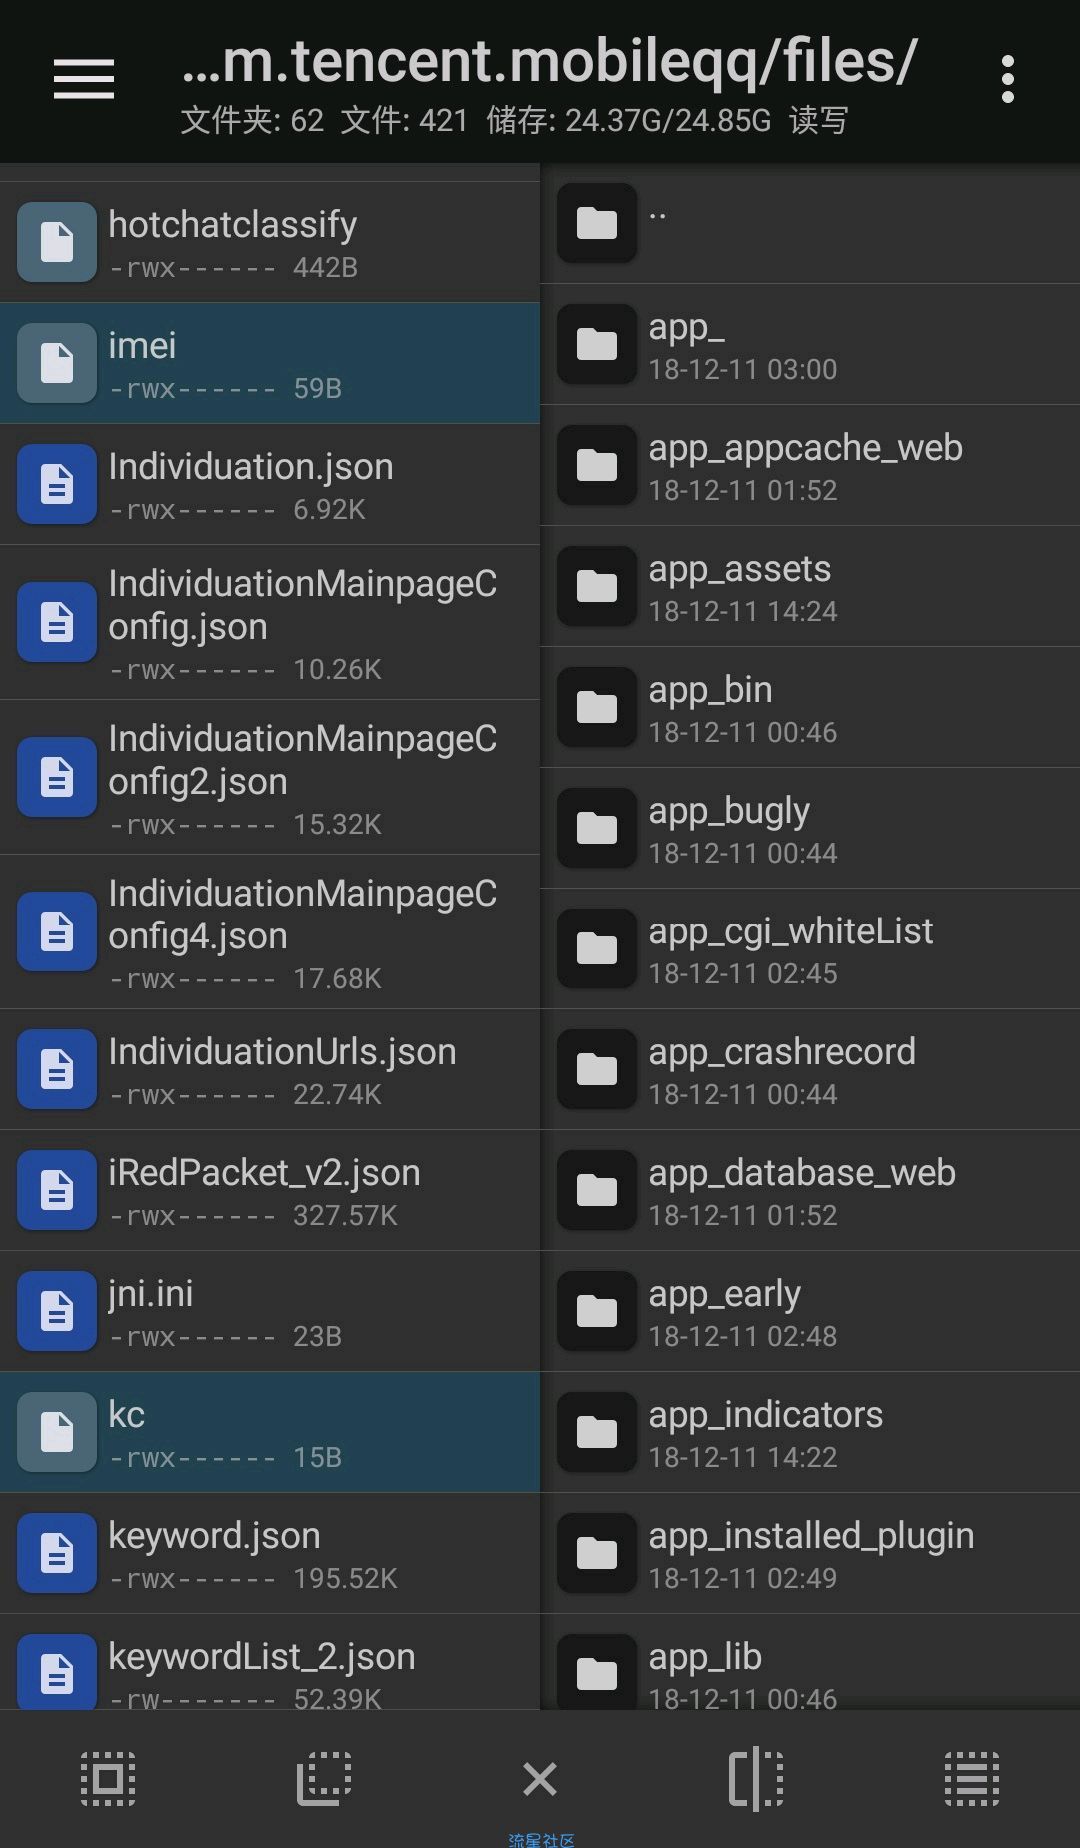Open the app_cgi_whiteList folder name
Viewport: 1080px width, 1848px height.
click(790, 932)
